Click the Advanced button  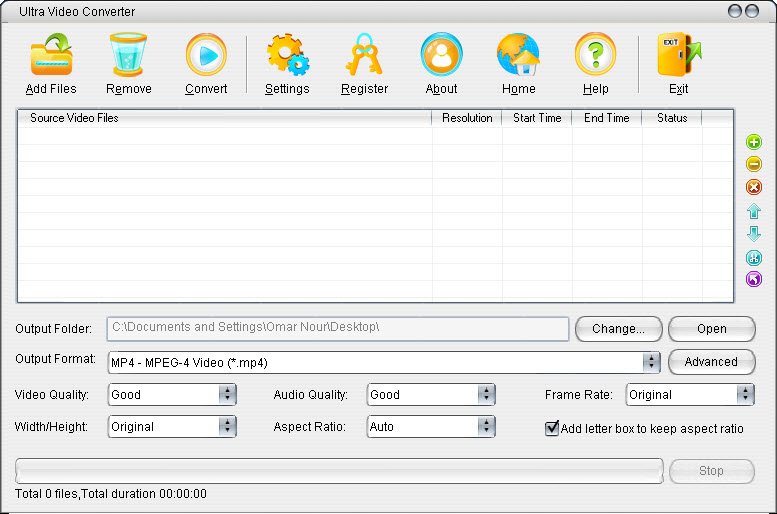tap(712, 362)
